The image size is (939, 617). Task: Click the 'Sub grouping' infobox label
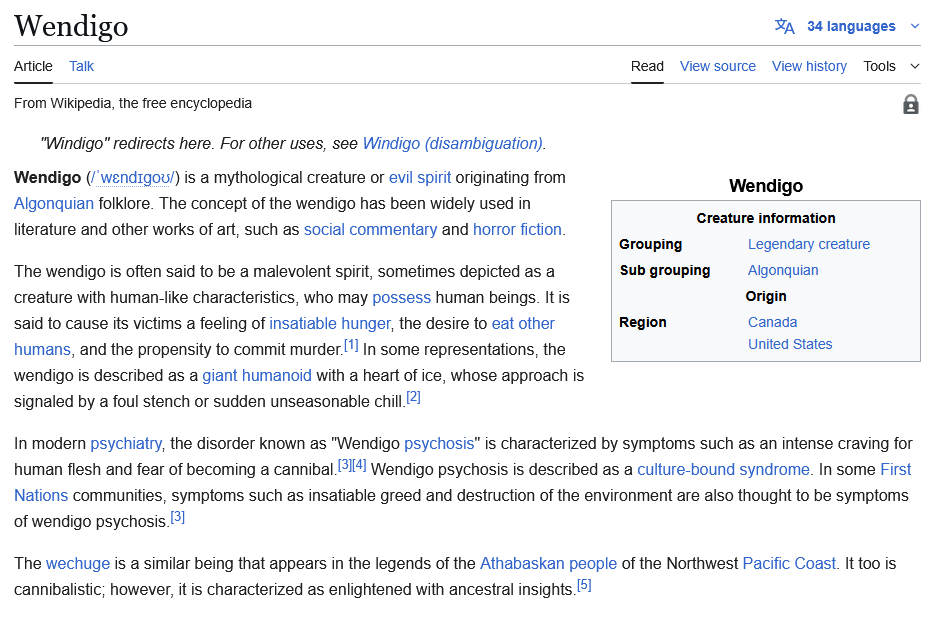[x=665, y=271]
